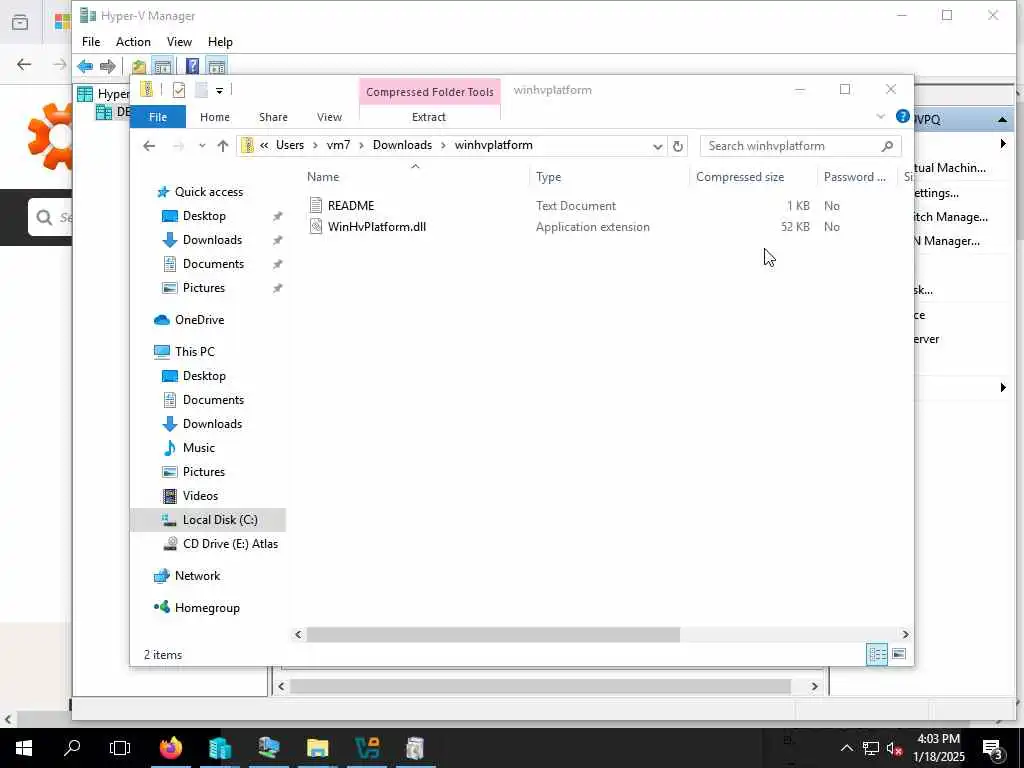This screenshot has width=1024, height=768.
Task: Switch to details view icon
Action: (877, 654)
